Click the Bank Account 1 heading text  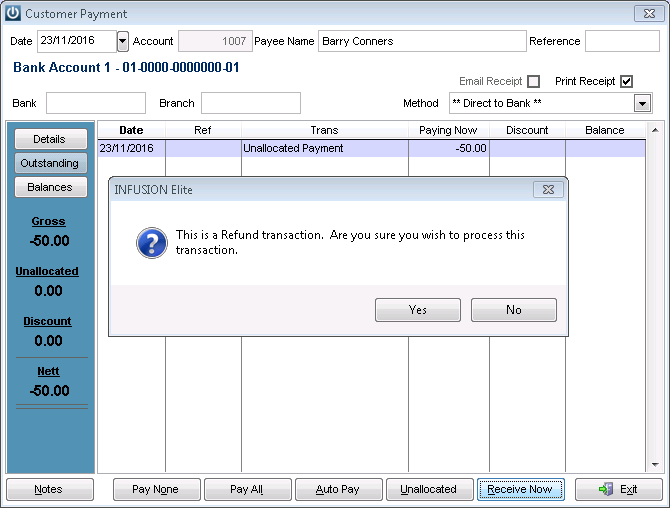coord(126,68)
